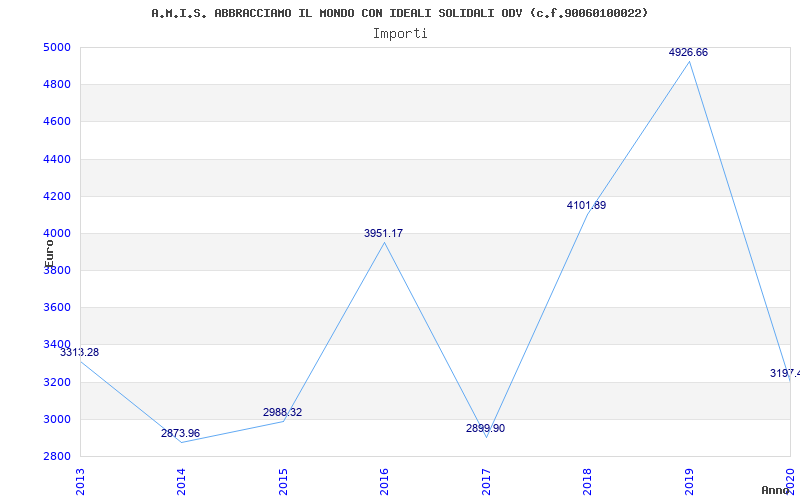Click the 4600 value on the y-axis

click(x=57, y=122)
